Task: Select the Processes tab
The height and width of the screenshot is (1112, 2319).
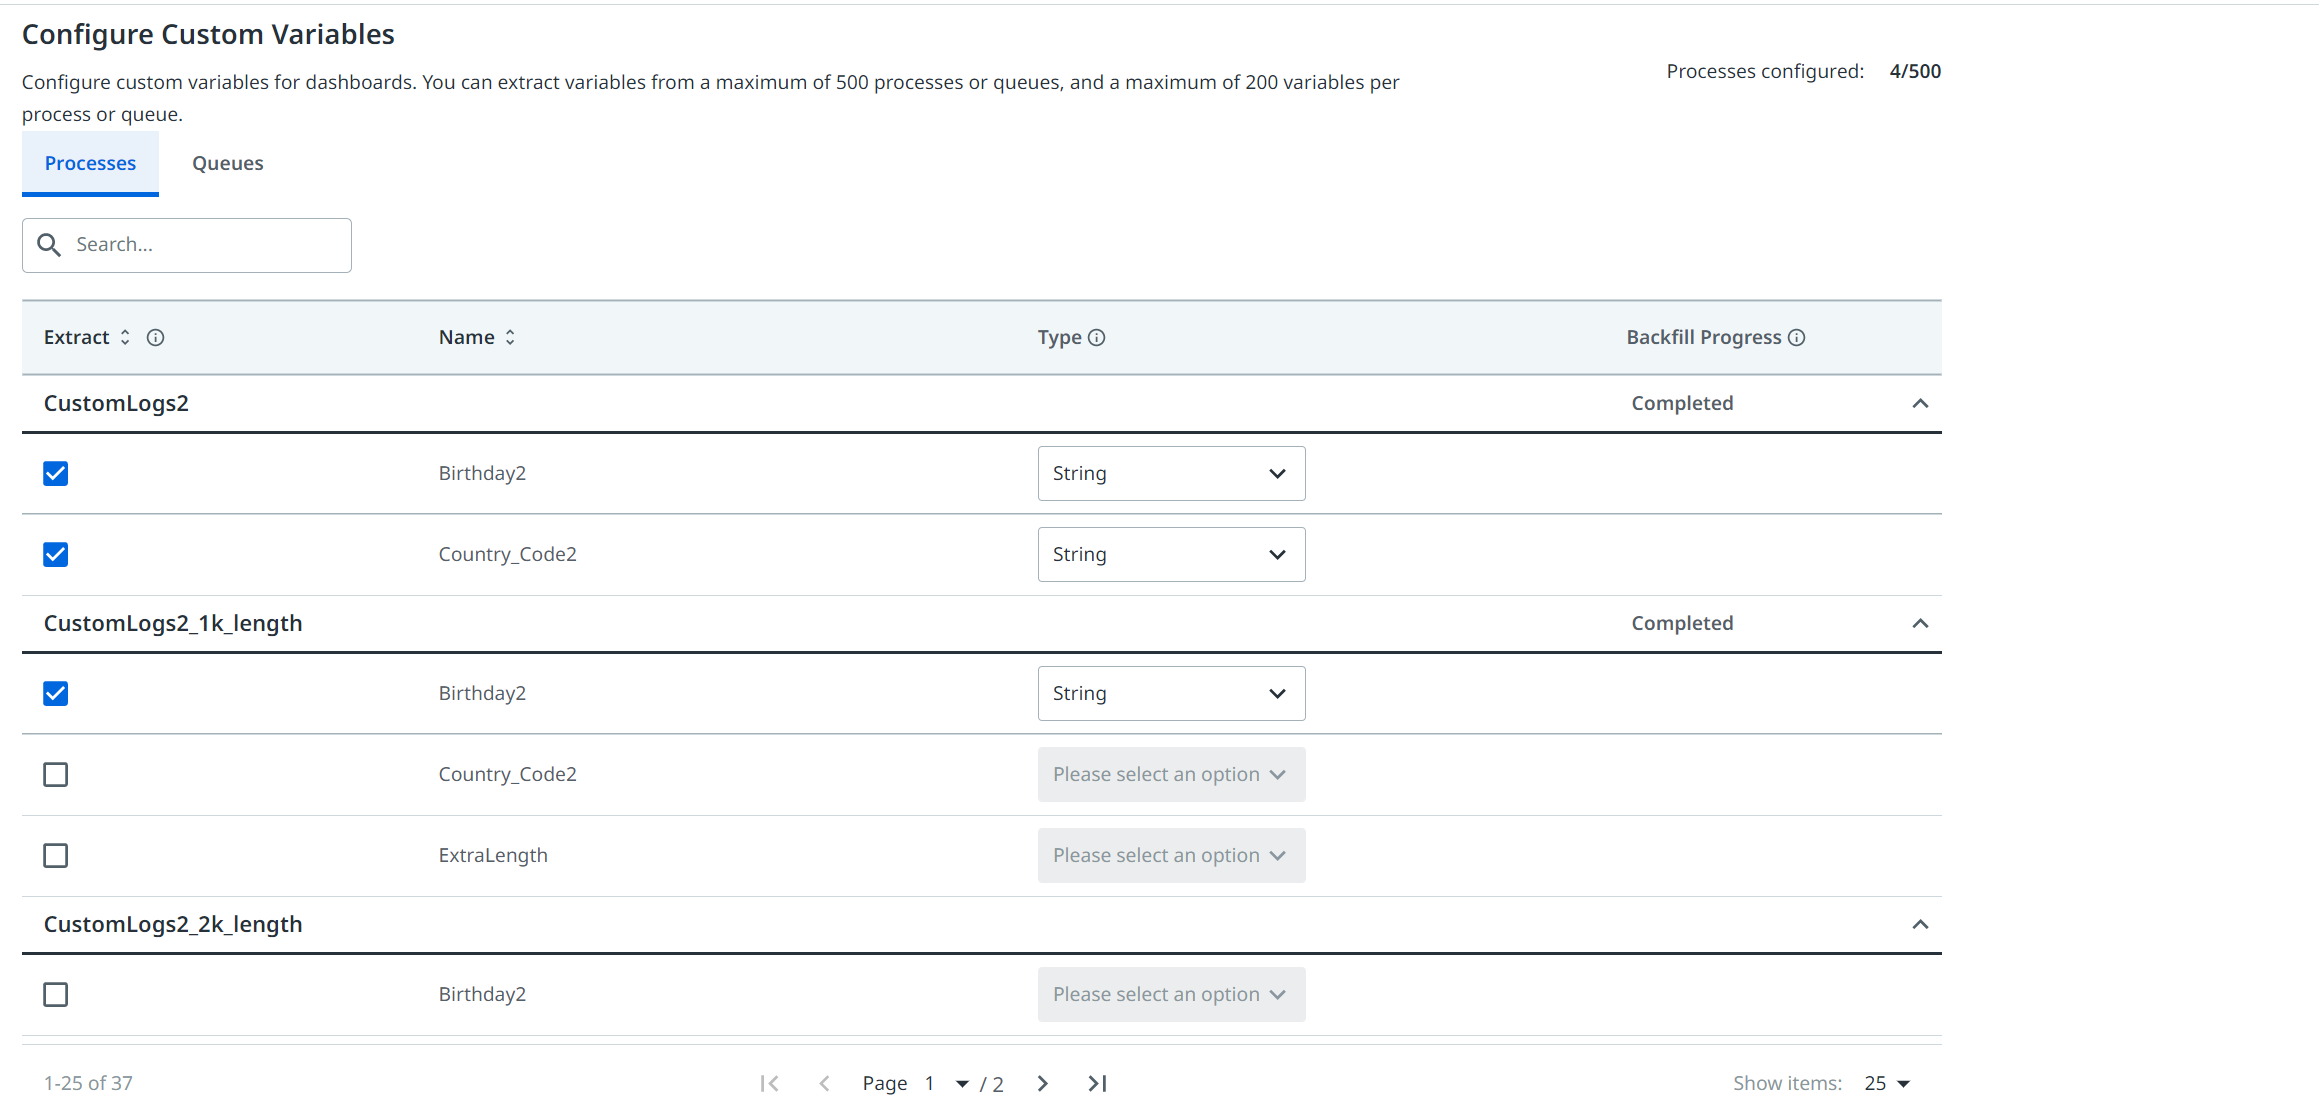Action: [x=90, y=163]
